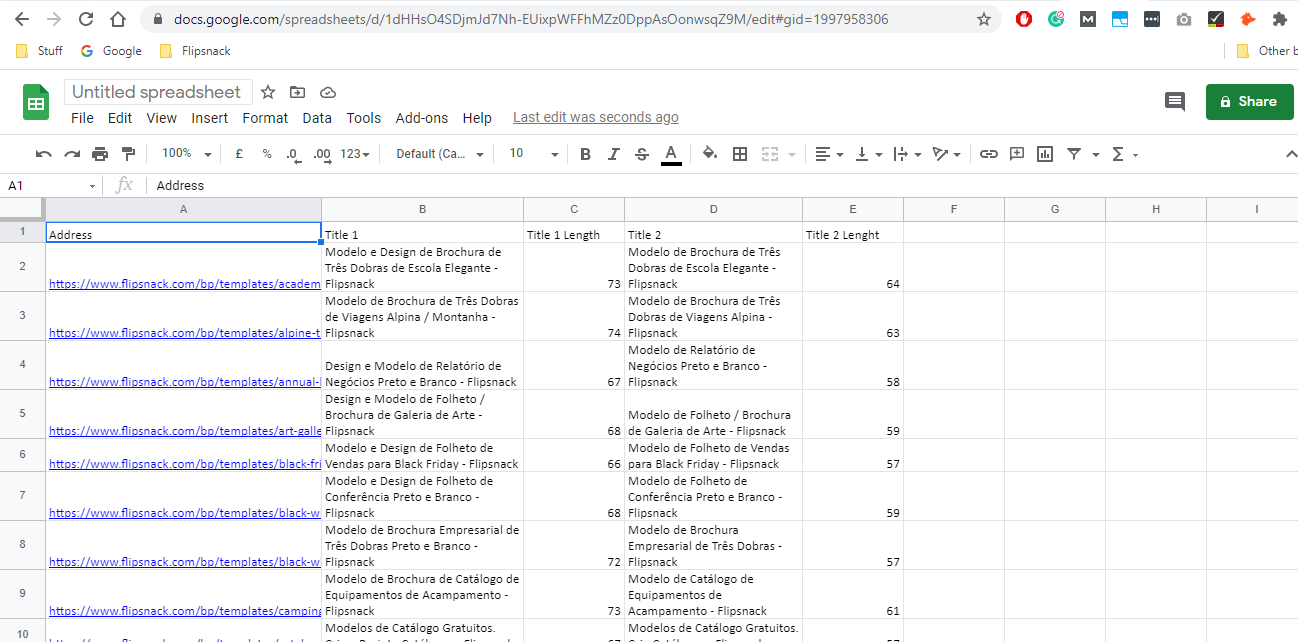Screen dimensions: 1298x642
Task: Toggle bold formatting
Action: point(585,154)
